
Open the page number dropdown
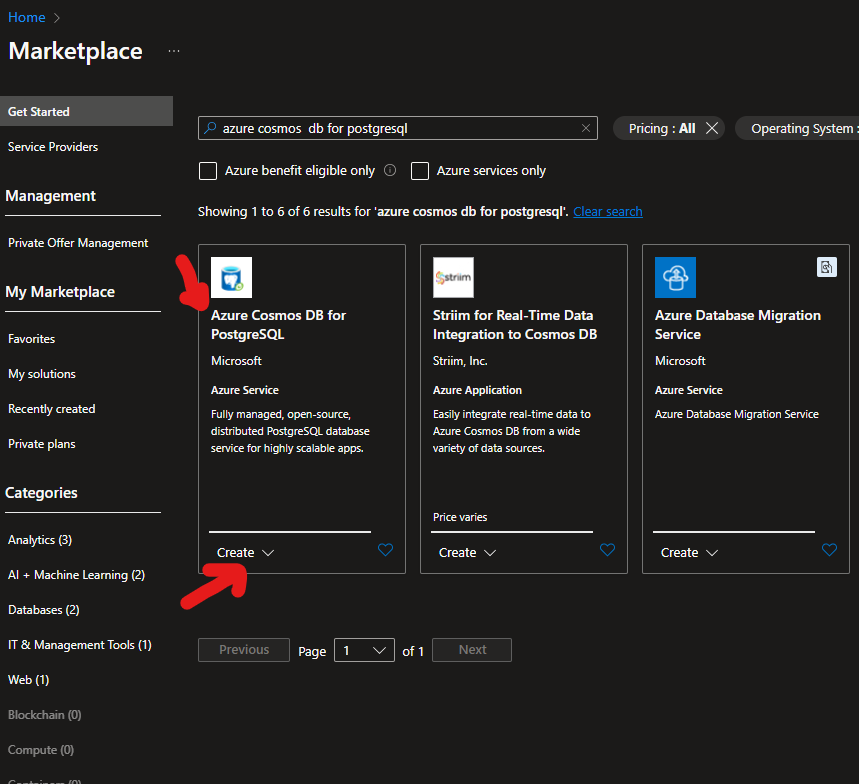[x=364, y=650]
